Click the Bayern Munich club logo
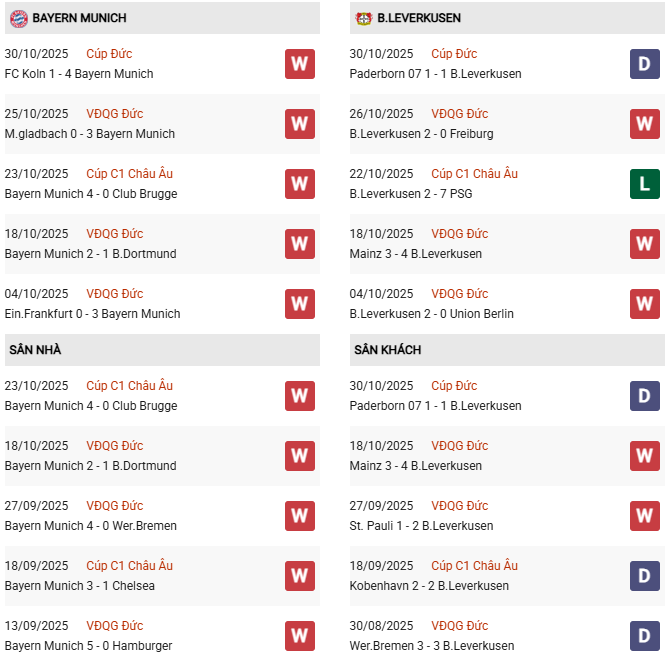666x659 pixels. pyautogui.click(x=18, y=18)
